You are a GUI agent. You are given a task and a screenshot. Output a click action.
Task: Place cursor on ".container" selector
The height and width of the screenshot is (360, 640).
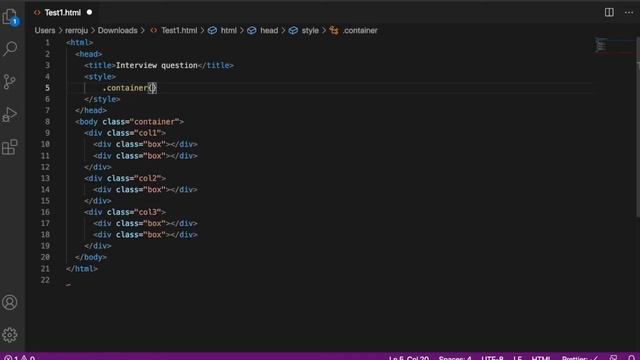coord(125,88)
